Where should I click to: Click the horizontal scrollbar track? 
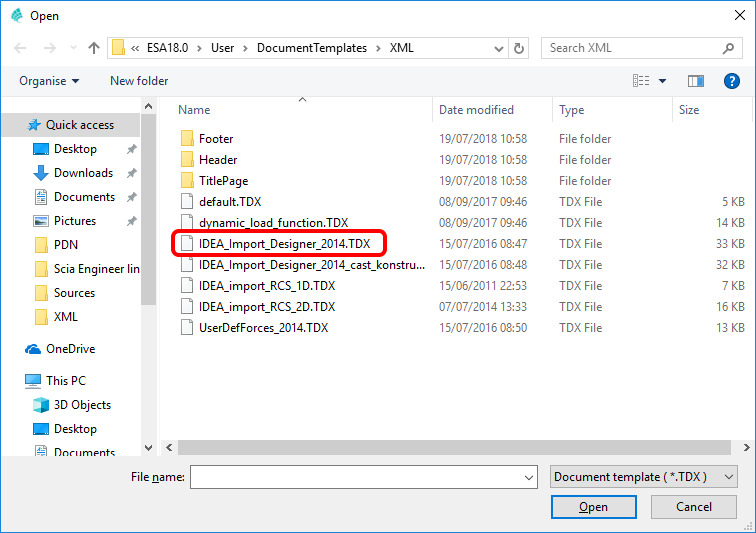pyautogui.click(x=454, y=448)
